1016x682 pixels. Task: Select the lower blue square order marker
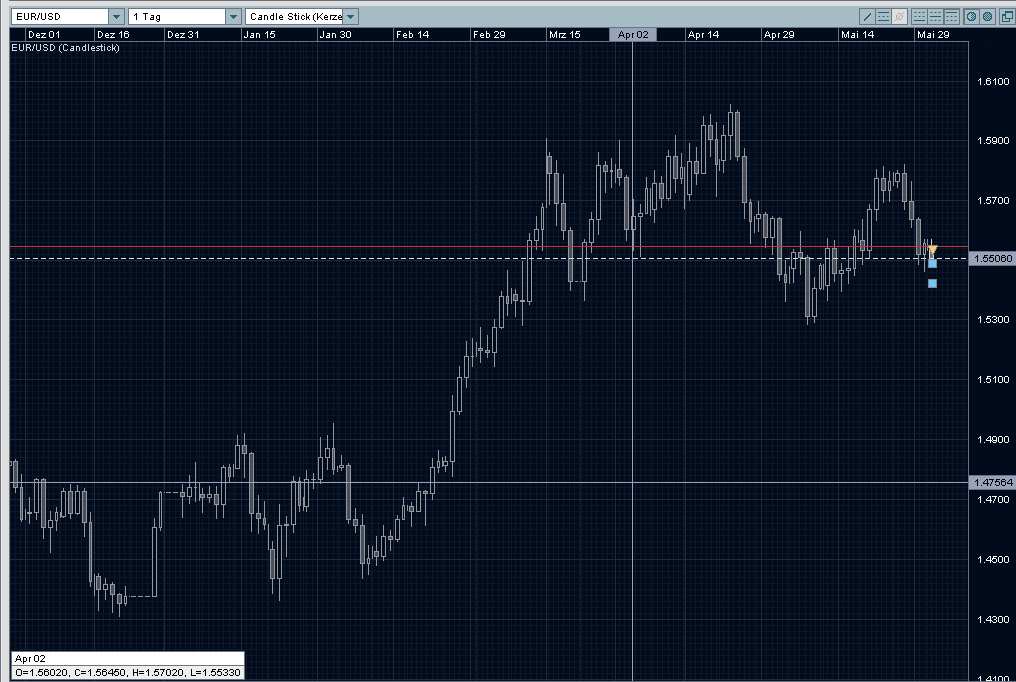(932, 283)
